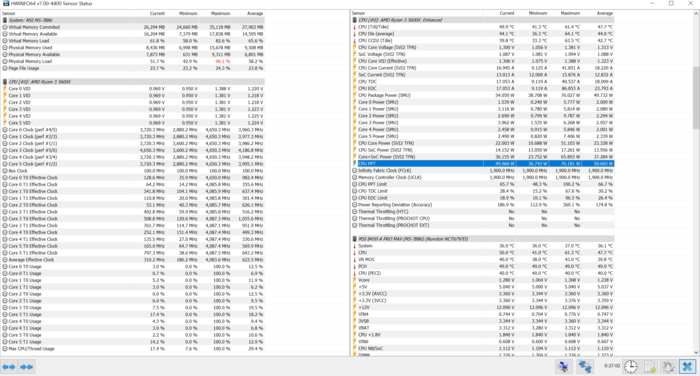Screen dimensions: 700x376
Task: Collapse the System: MSI MS-7B86 group header
Action: click(133, 20)
